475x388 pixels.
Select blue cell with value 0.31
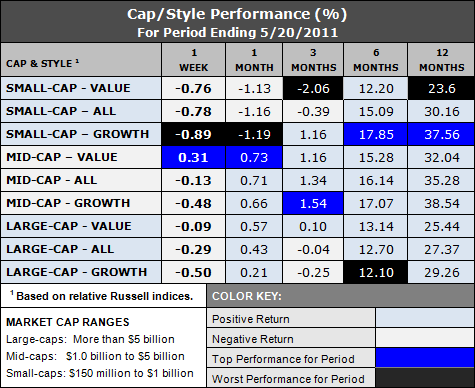194,157
